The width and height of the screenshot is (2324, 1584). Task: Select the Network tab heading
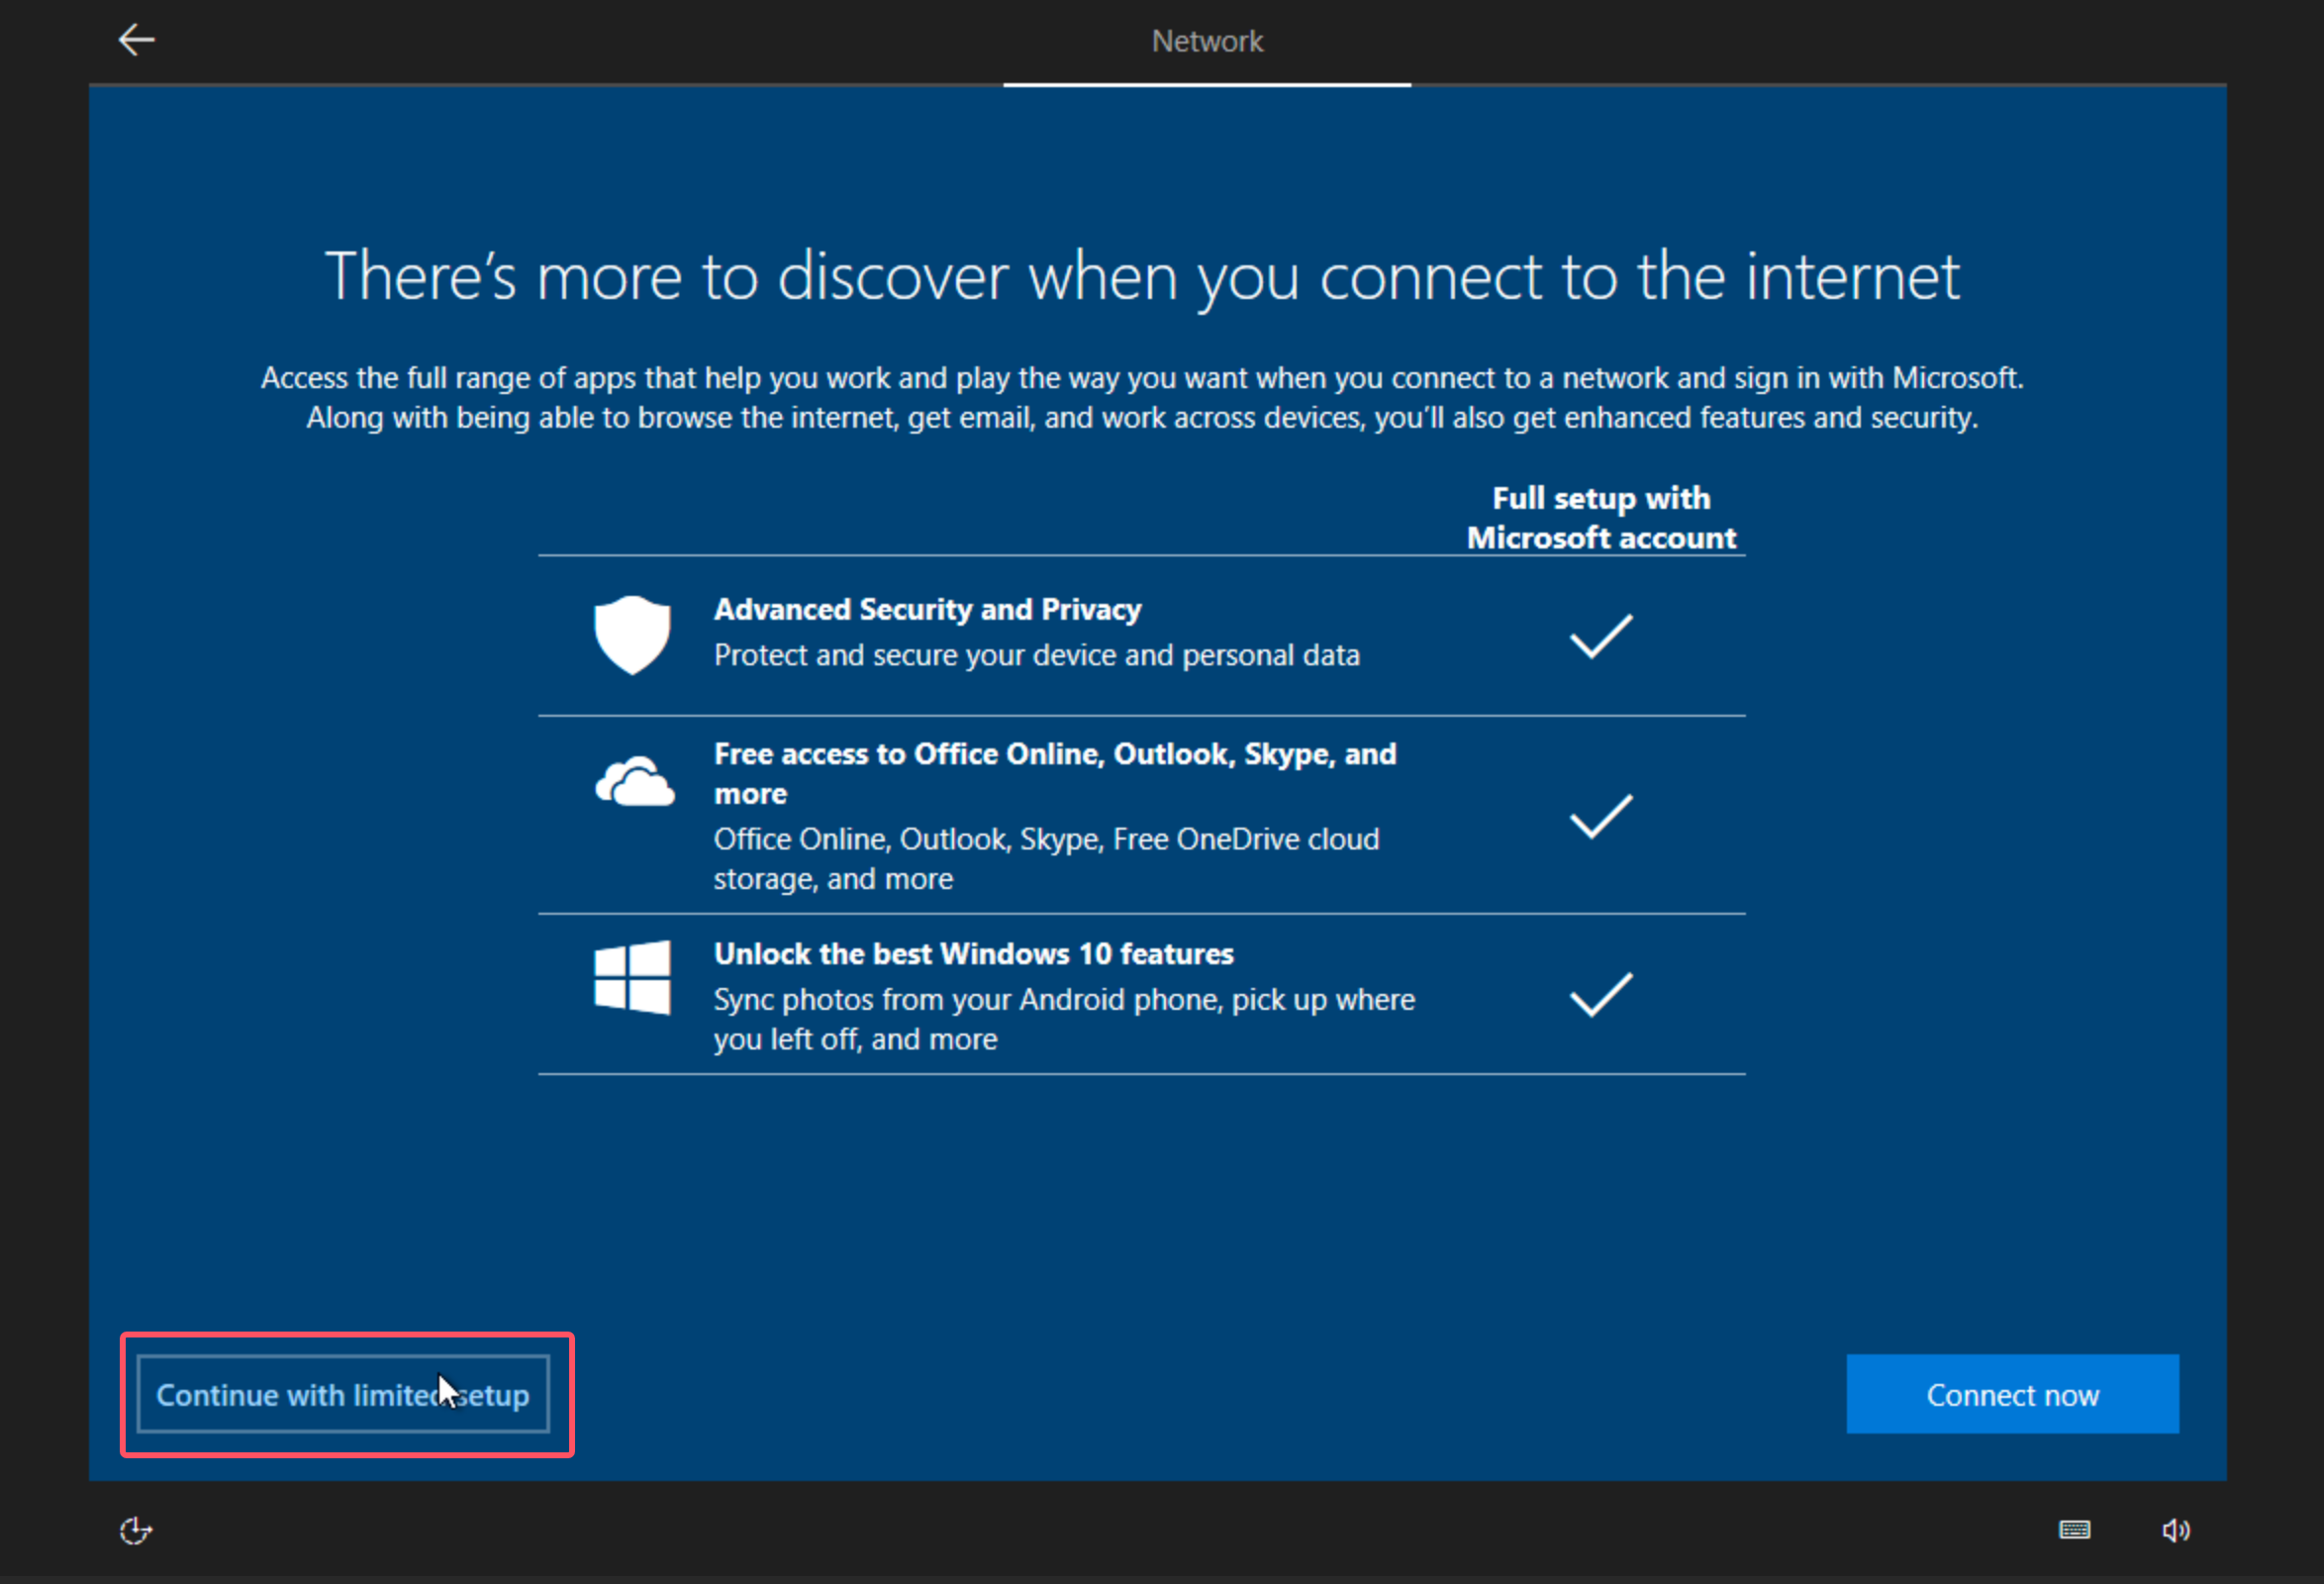[x=1206, y=41]
